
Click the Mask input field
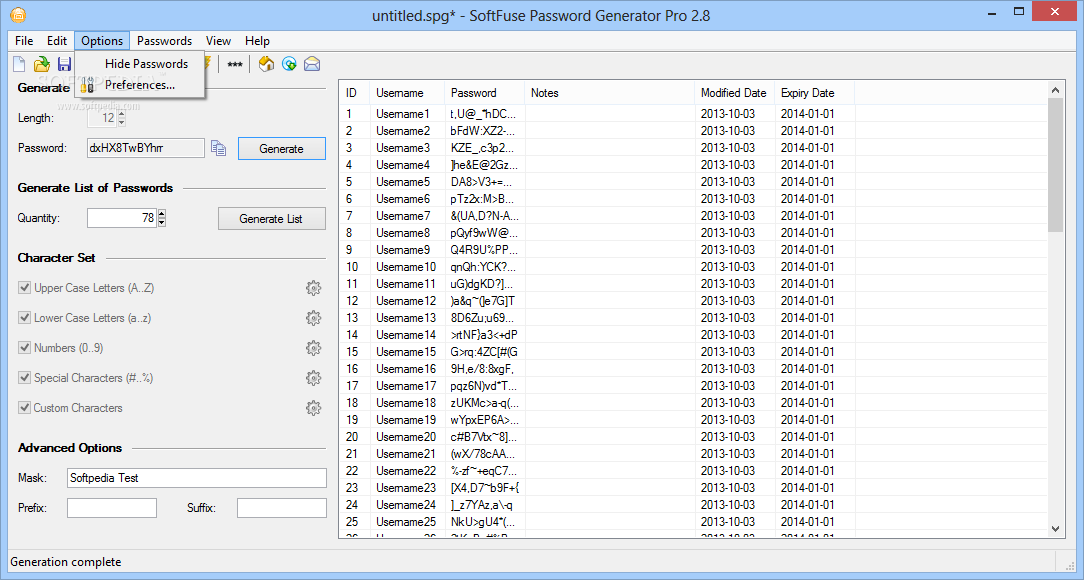[x=196, y=478]
